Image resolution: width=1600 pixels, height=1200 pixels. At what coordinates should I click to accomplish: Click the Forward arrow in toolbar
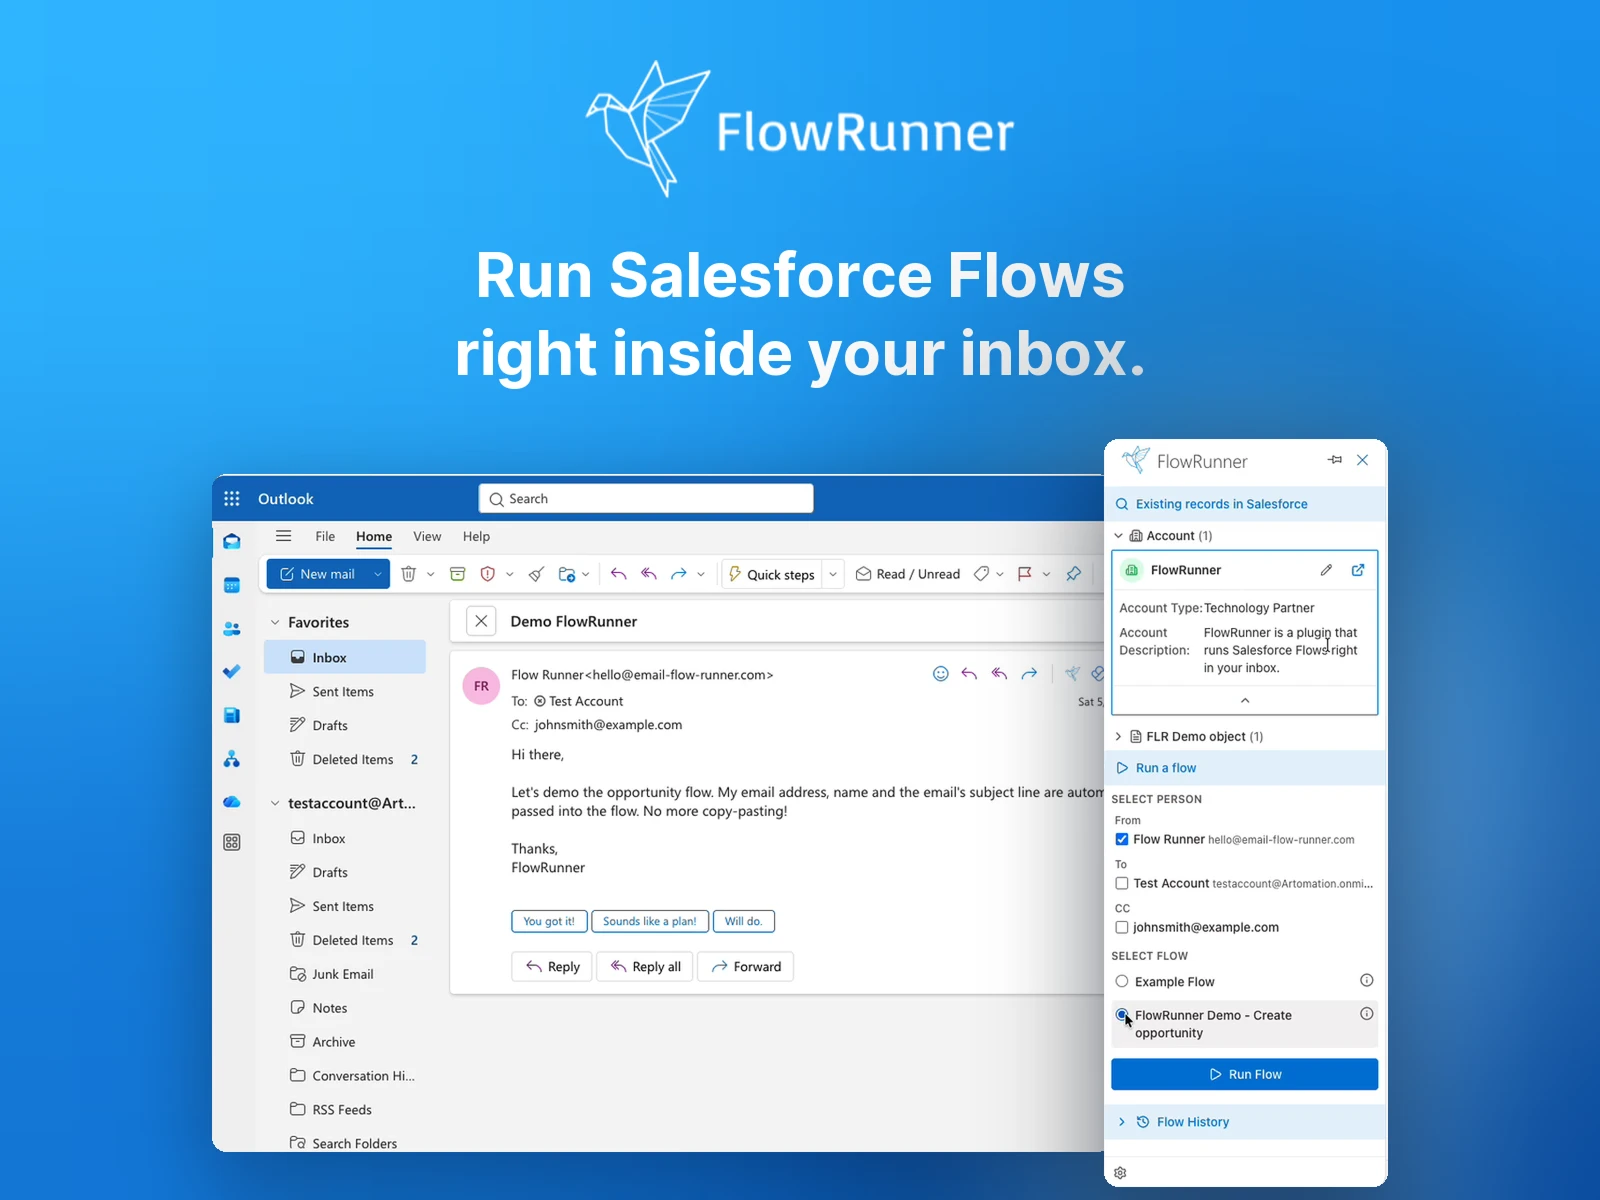pos(679,574)
